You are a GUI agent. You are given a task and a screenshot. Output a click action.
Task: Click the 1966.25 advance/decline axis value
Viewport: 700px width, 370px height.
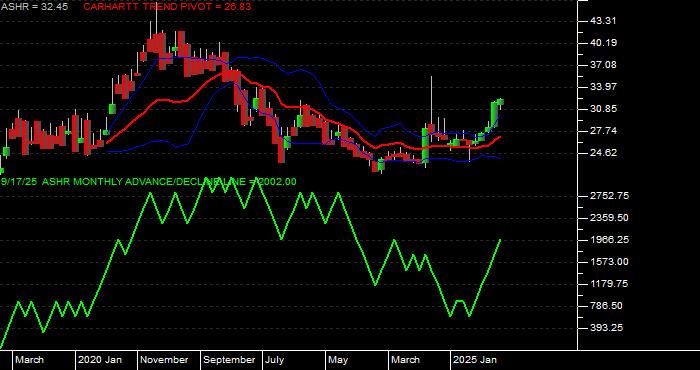[x=609, y=240]
